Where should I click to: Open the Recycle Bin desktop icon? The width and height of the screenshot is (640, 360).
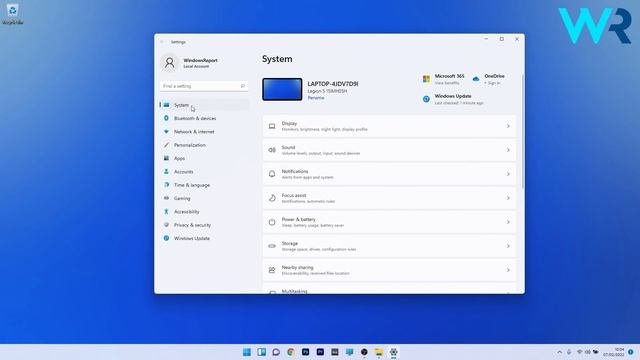[x=12, y=13]
